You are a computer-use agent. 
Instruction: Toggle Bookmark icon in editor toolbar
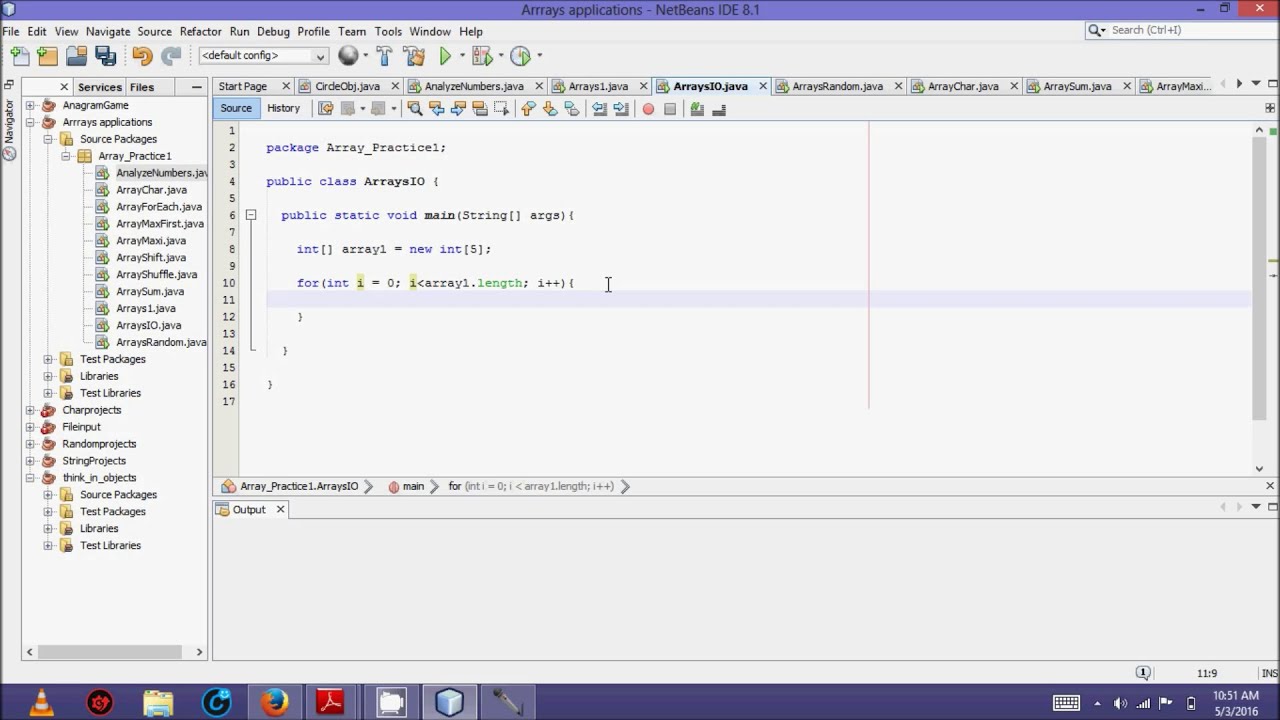(x=571, y=108)
